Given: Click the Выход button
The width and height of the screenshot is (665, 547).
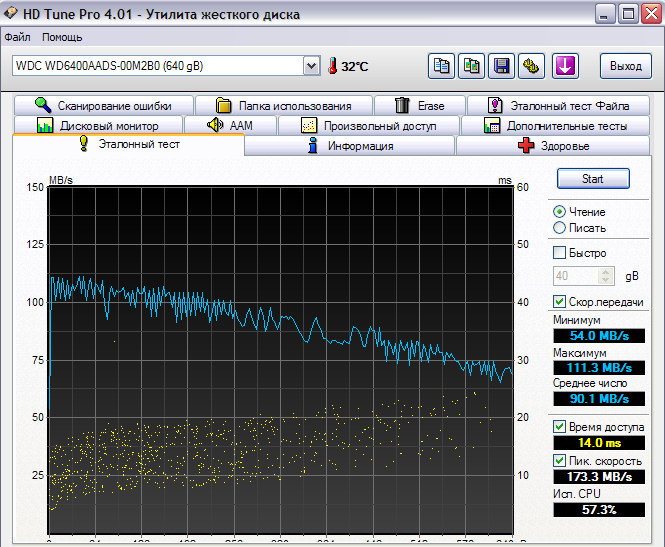Looking at the screenshot, I should click(x=626, y=66).
